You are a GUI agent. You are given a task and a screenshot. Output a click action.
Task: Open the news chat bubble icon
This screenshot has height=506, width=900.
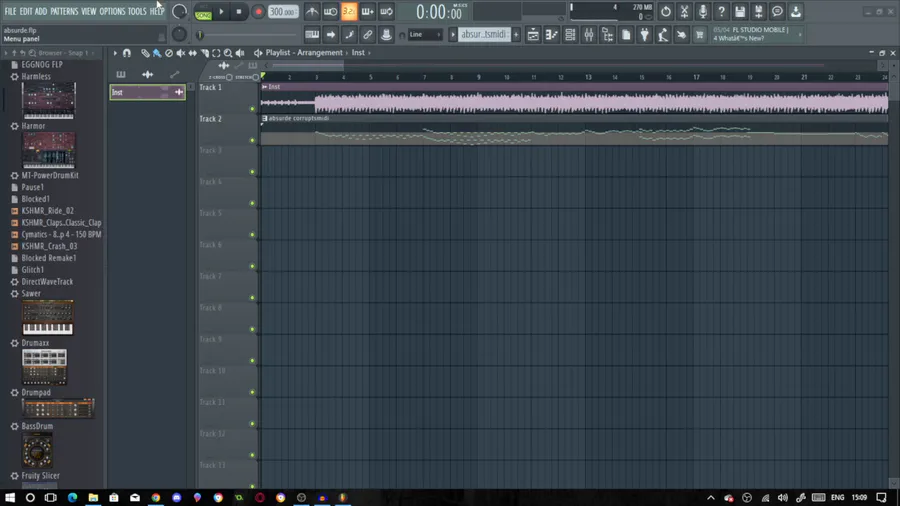pyautogui.click(x=777, y=11)
